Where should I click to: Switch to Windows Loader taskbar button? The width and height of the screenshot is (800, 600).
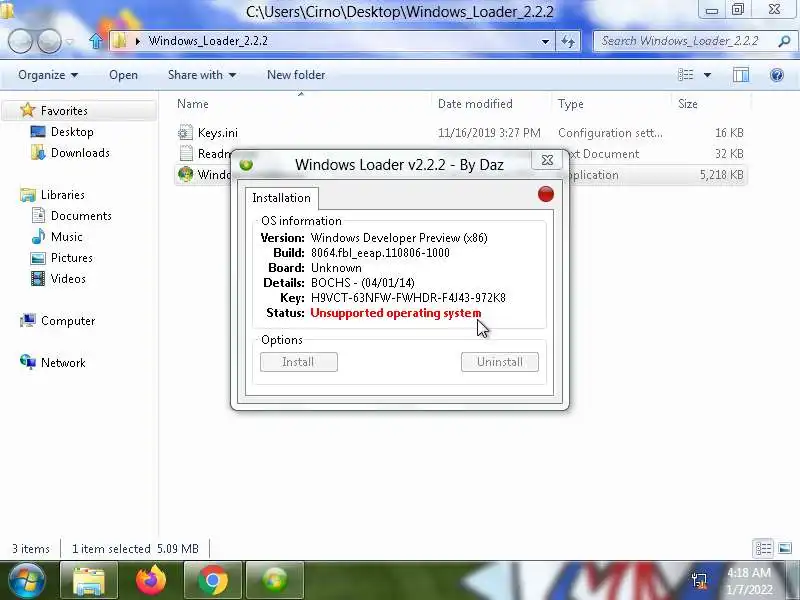click(x=275, y=580)
